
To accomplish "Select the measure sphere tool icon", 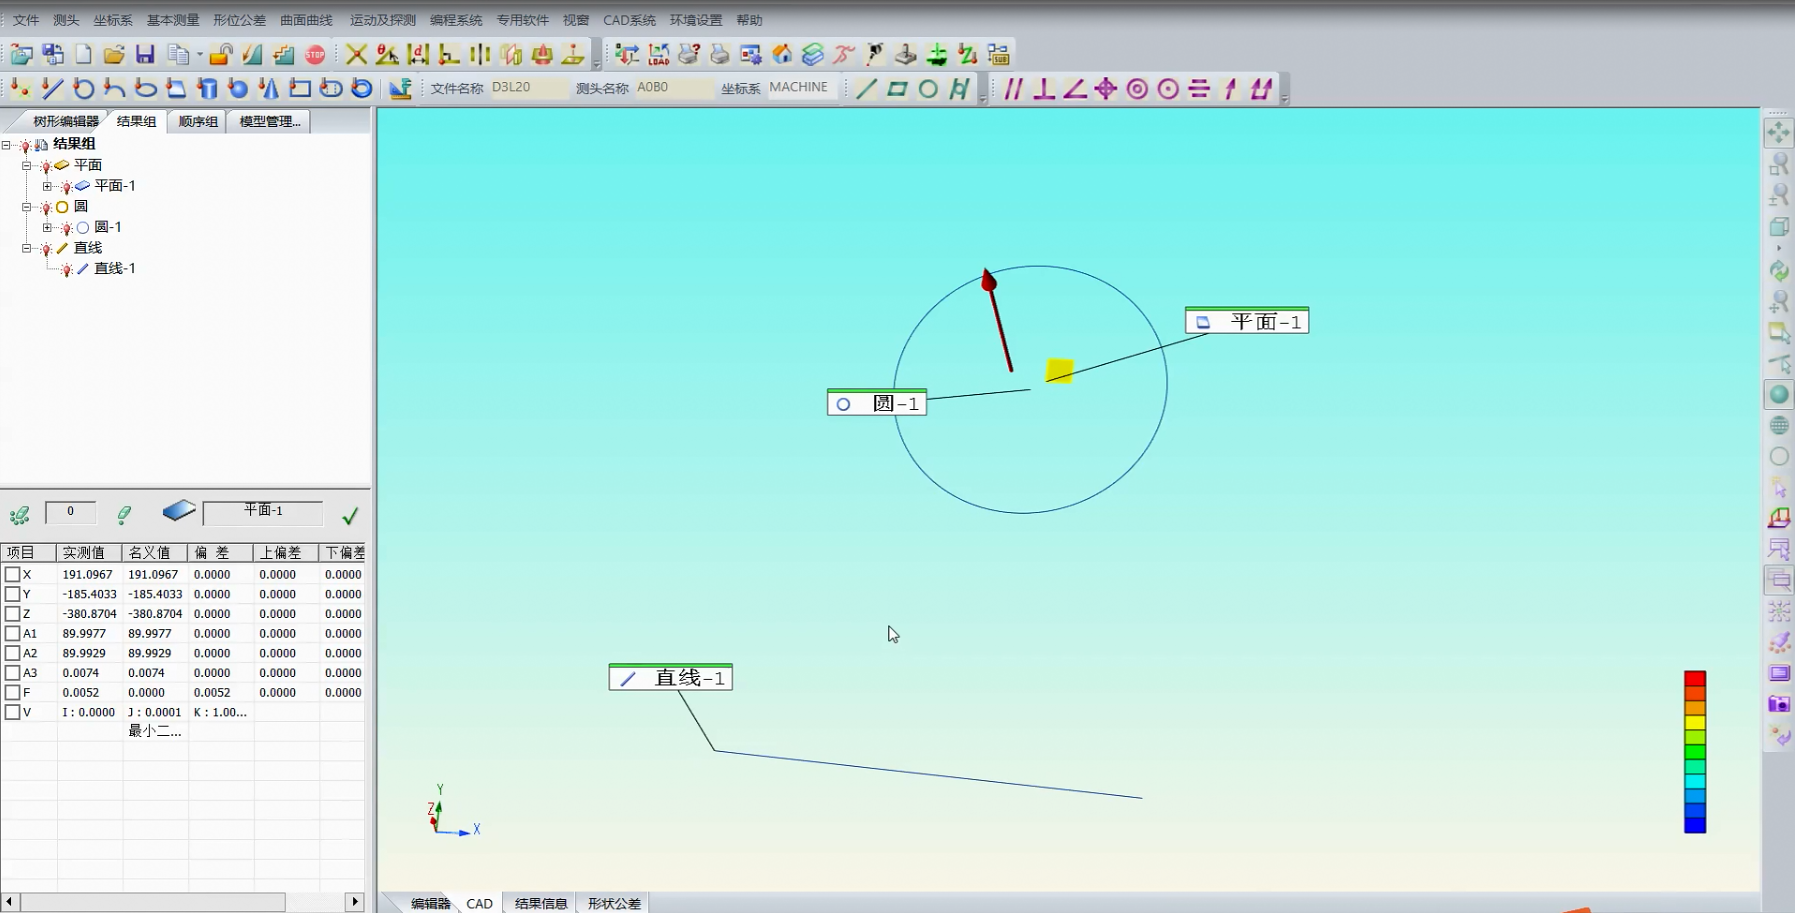I will 238,89.
